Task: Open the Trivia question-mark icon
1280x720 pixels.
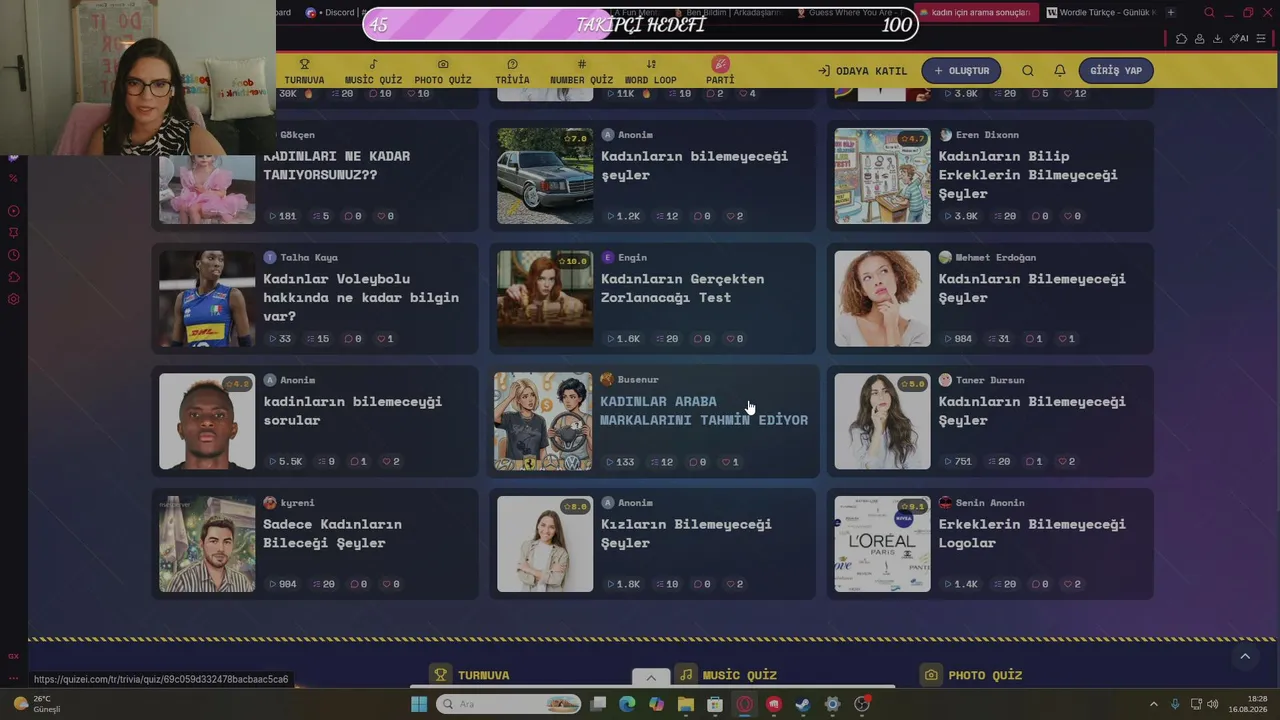Action: pyautogui.click(x=512, y=64)
